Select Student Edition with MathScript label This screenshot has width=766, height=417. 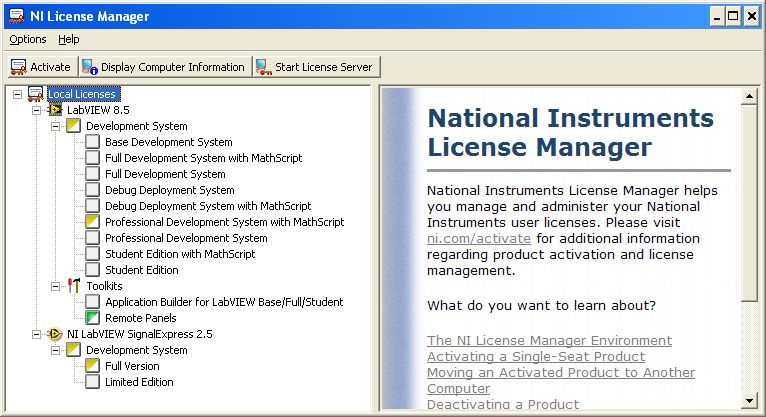(x=180, y=254)
